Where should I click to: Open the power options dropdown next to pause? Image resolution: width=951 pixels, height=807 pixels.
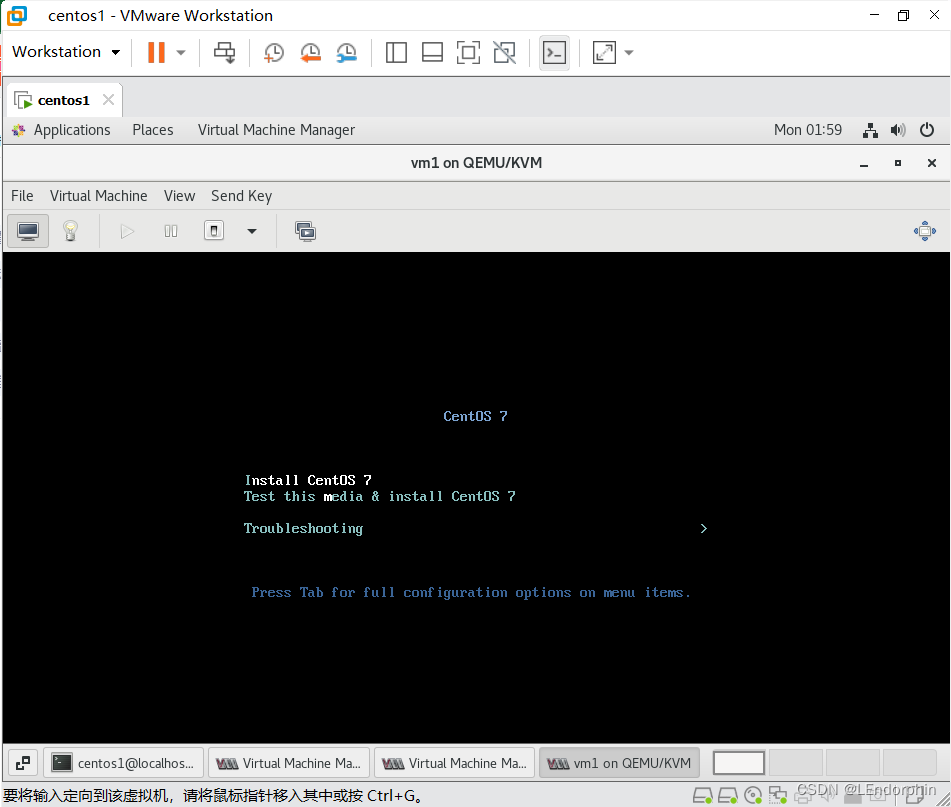click(x=181, y=53)
